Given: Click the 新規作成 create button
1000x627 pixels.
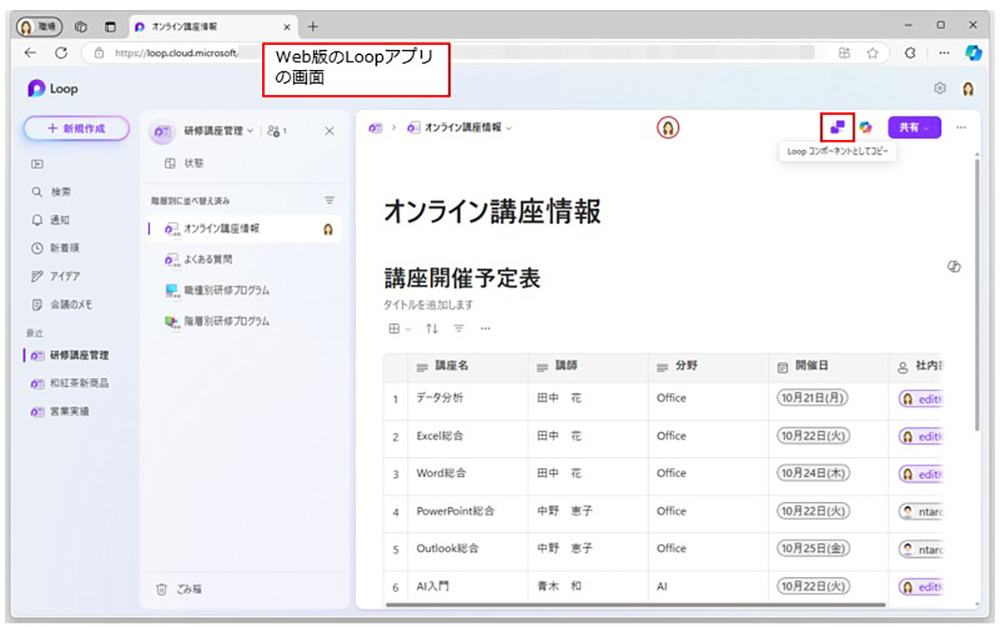Looking at the screenshot, I should coord(75,128).
